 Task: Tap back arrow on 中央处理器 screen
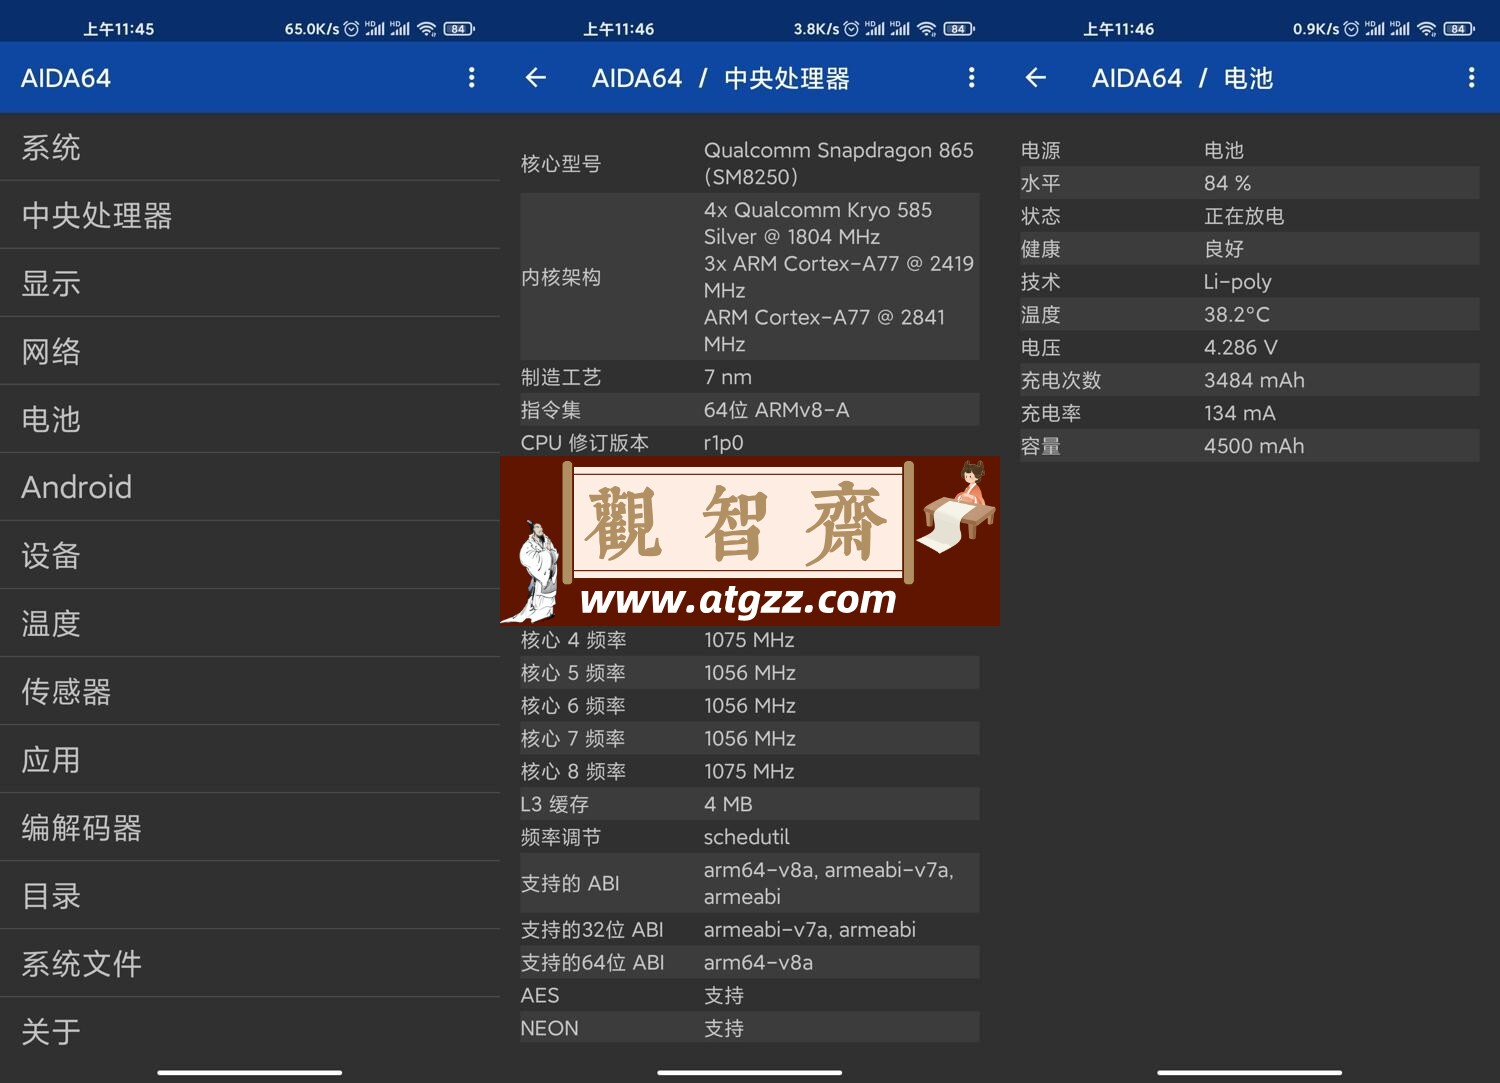pyautogui.click(x=536, y=78)
